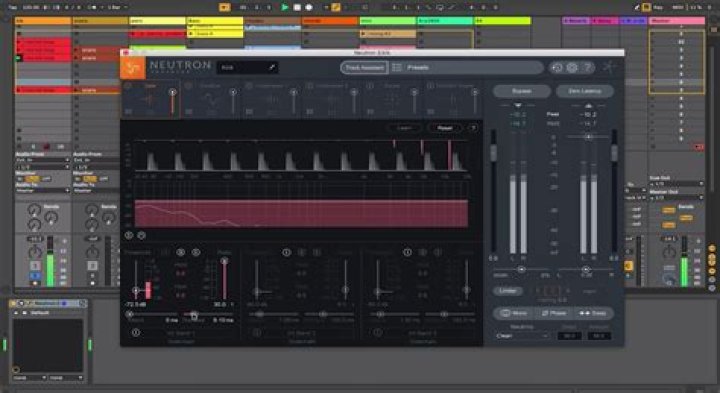
Task: Open the Neutrino Clean mode dropdown
Action: (x=522, y=336)
